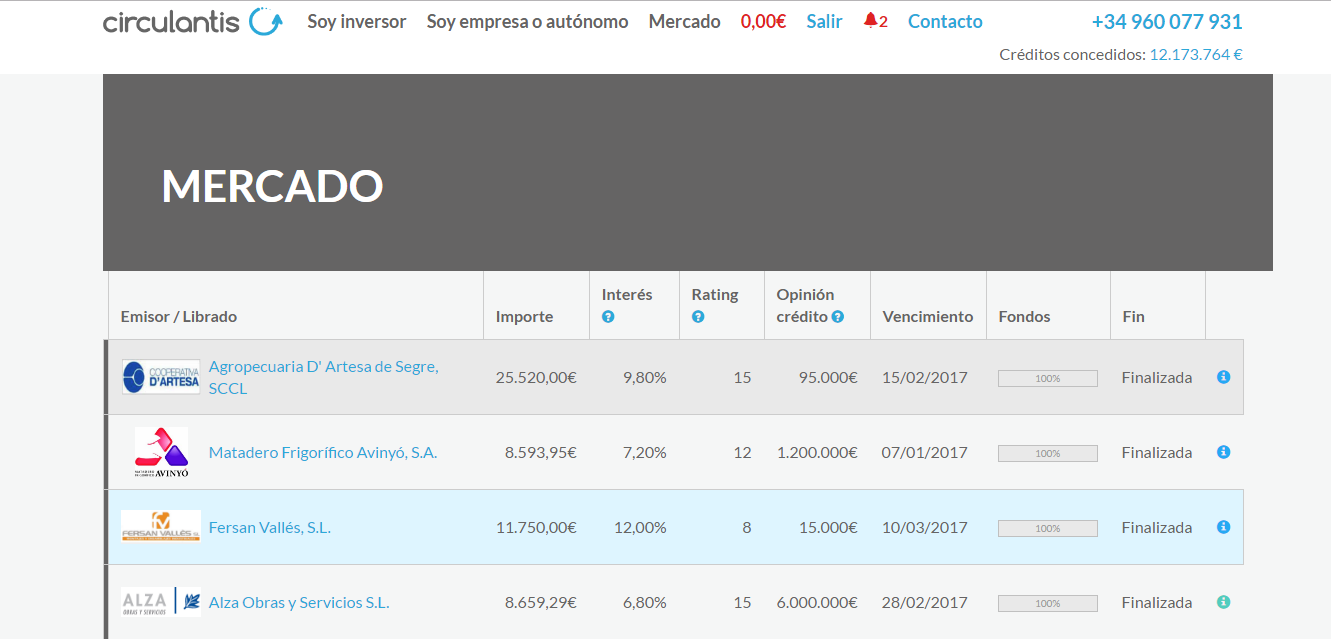Screen dimensions: 1331x639
Task: Click the Alza Obras funding progress bar
Action: [1047, 603]
